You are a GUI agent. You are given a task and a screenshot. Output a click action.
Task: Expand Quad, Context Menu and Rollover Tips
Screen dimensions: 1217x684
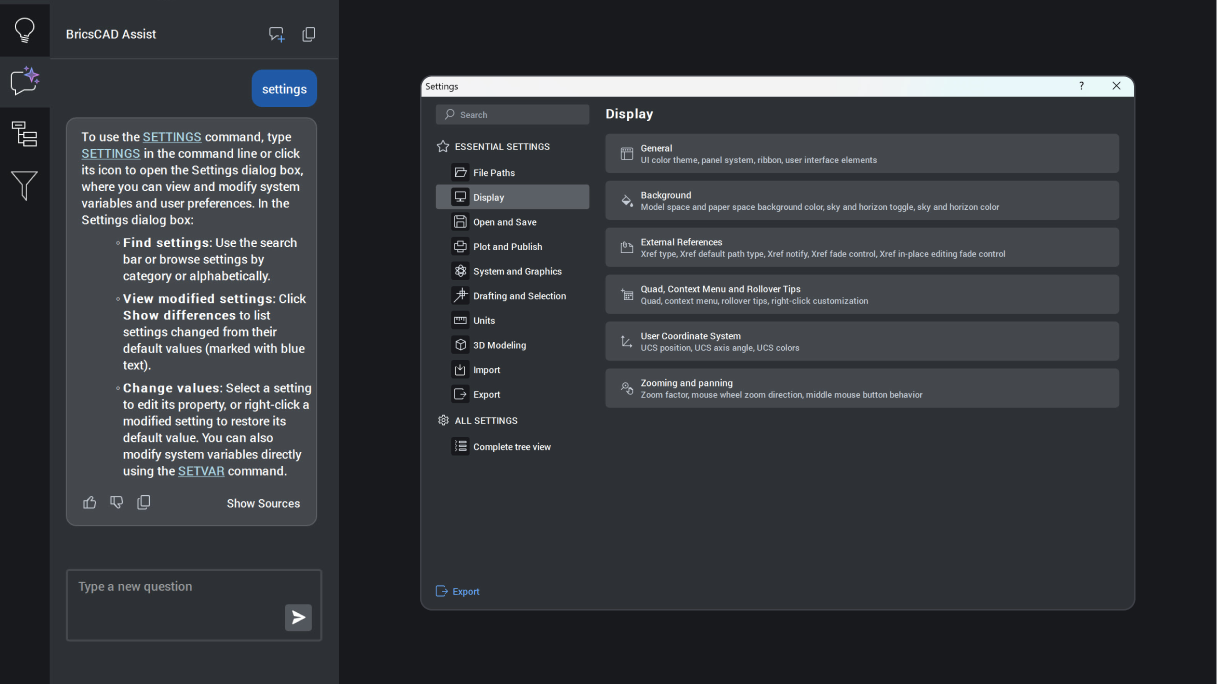[x=862, y=295]
